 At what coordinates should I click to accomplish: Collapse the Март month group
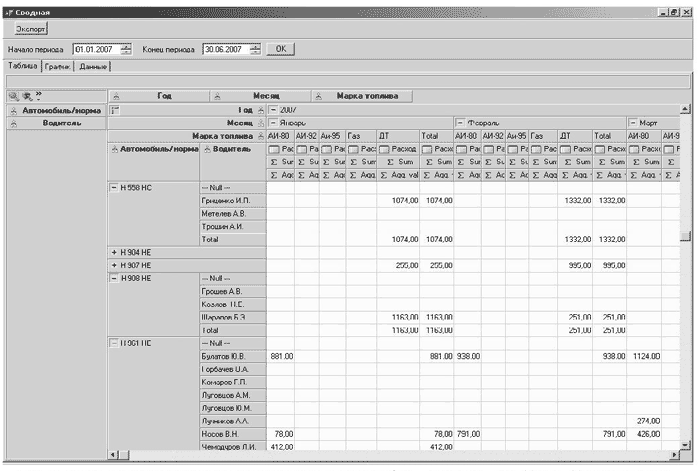click(x=633, y=123)
